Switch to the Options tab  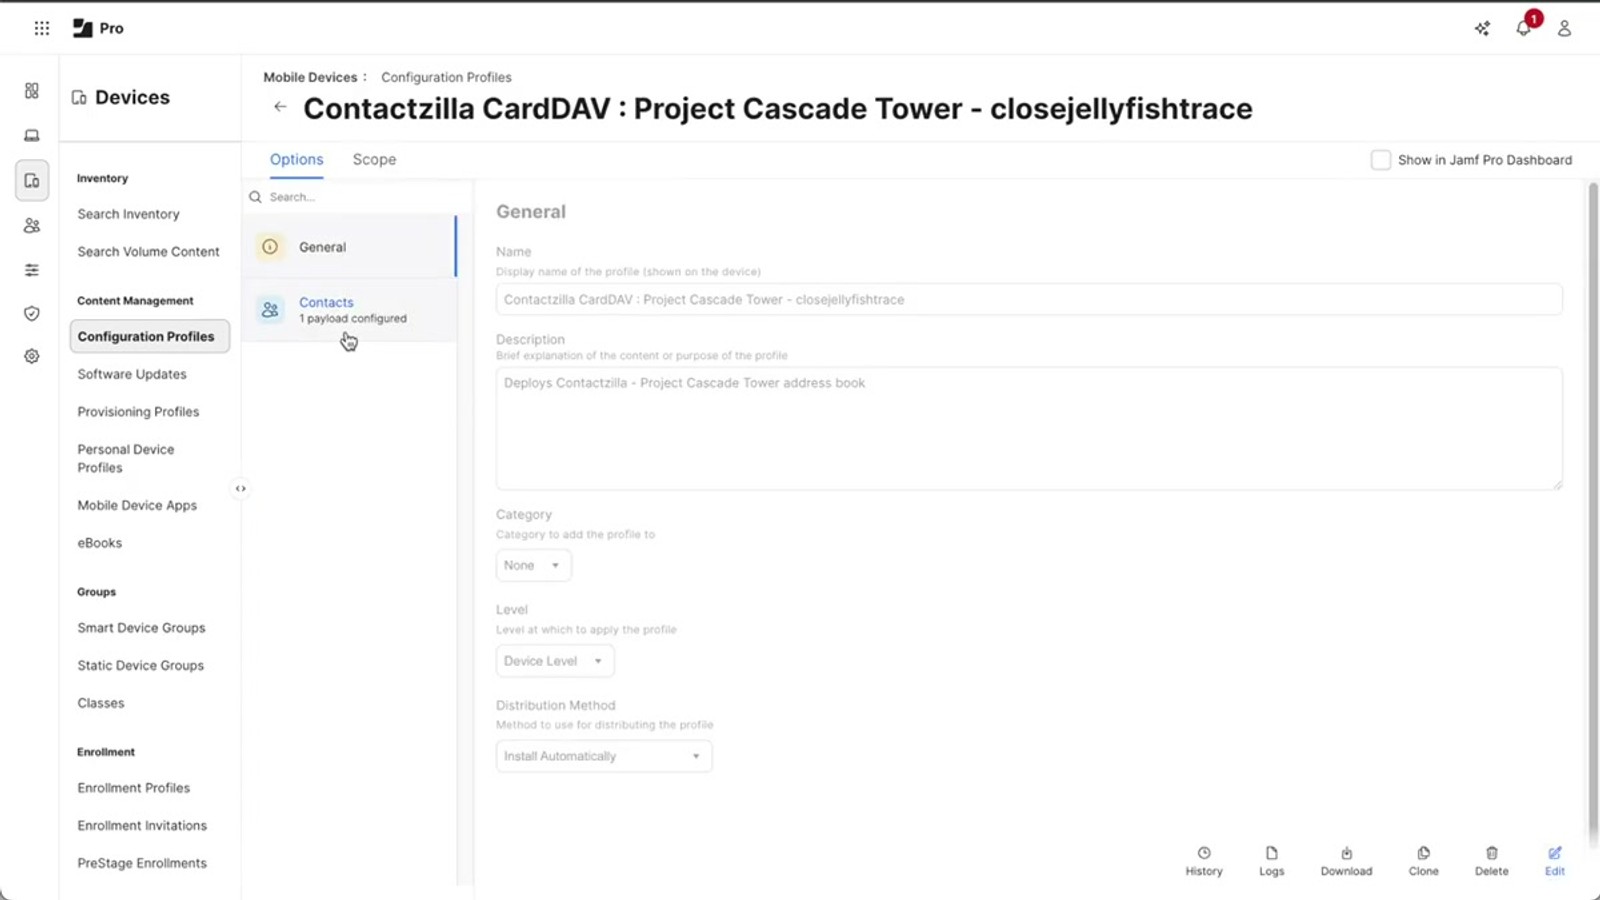click(x=297, y=159)
